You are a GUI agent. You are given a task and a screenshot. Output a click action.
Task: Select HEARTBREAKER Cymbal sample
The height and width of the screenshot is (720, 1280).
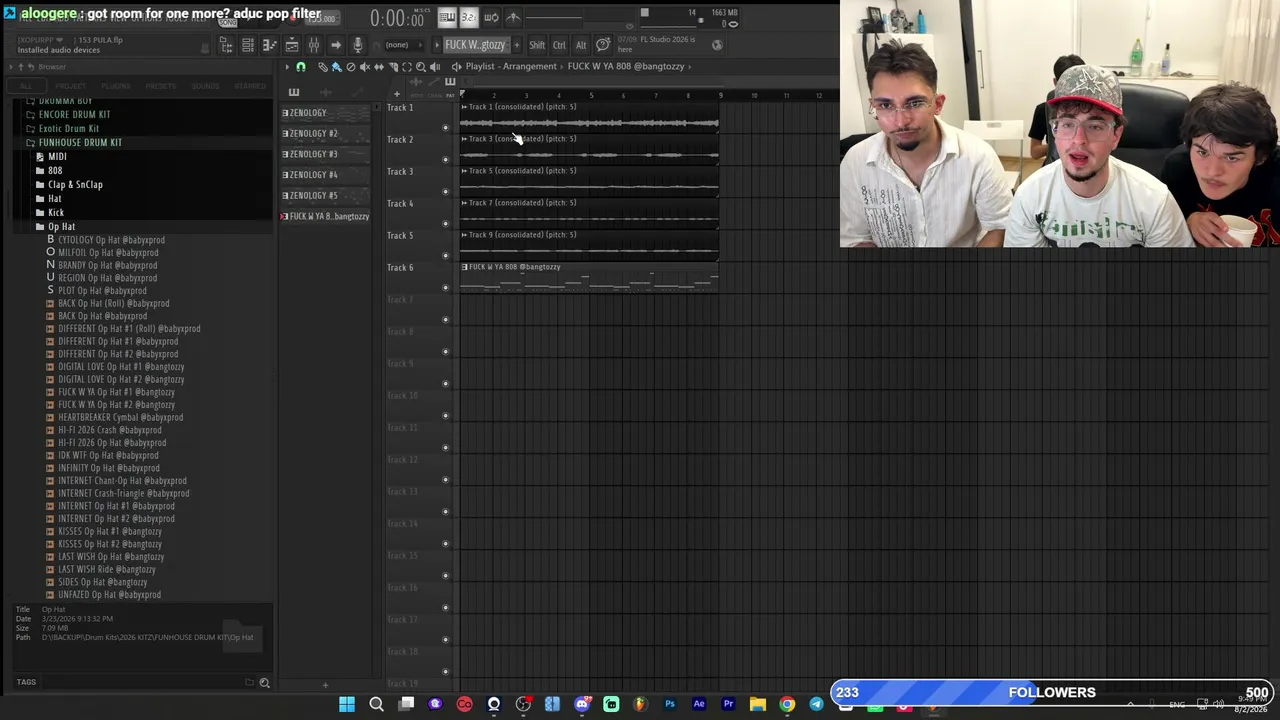pos(120,418)
